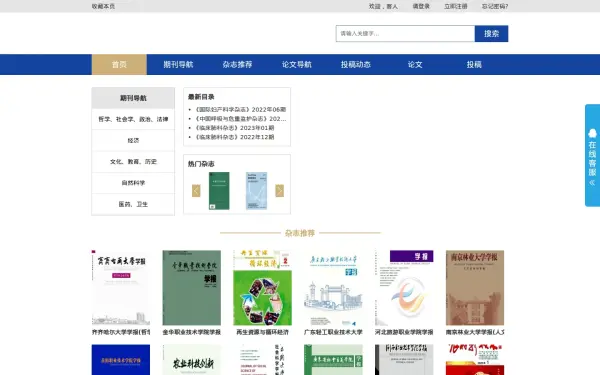Open the 论文 navigation item
The width and height of the screenshot is (600, 375).
[x=415, y=64]
